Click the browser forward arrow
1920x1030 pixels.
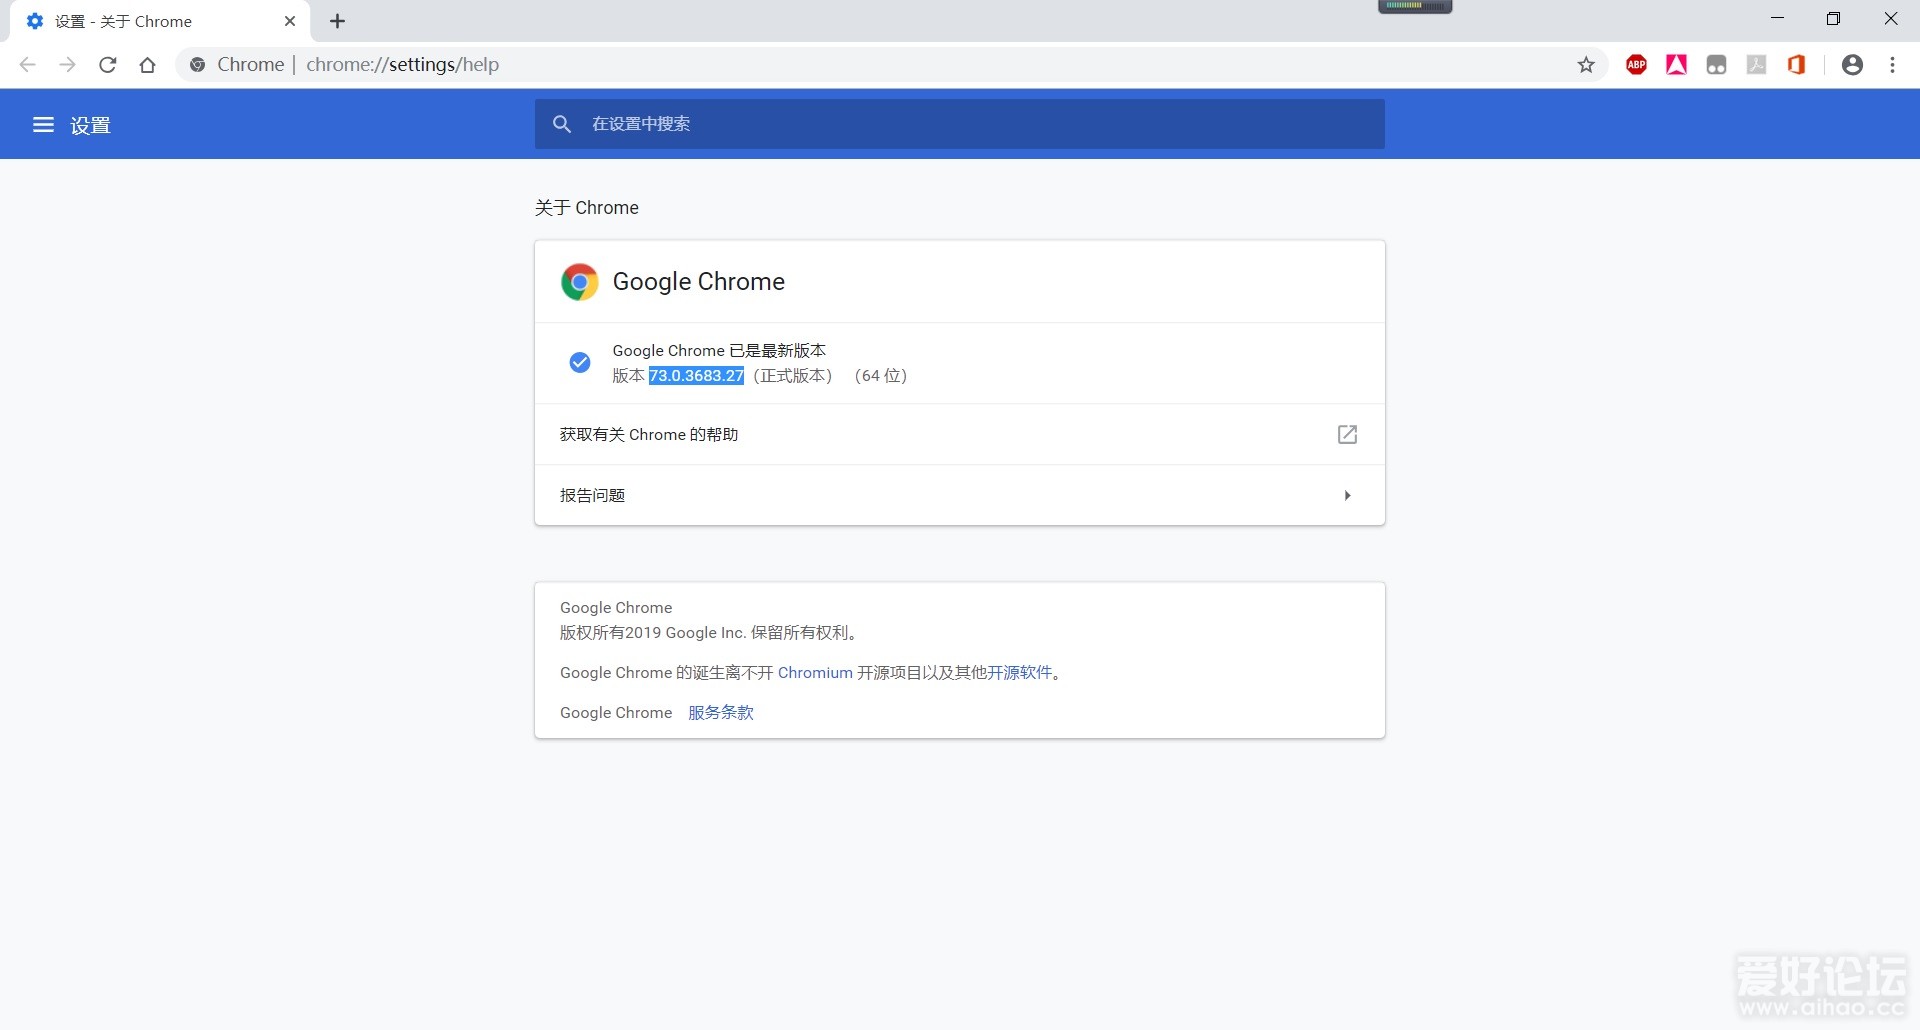(x=67, y=65)
